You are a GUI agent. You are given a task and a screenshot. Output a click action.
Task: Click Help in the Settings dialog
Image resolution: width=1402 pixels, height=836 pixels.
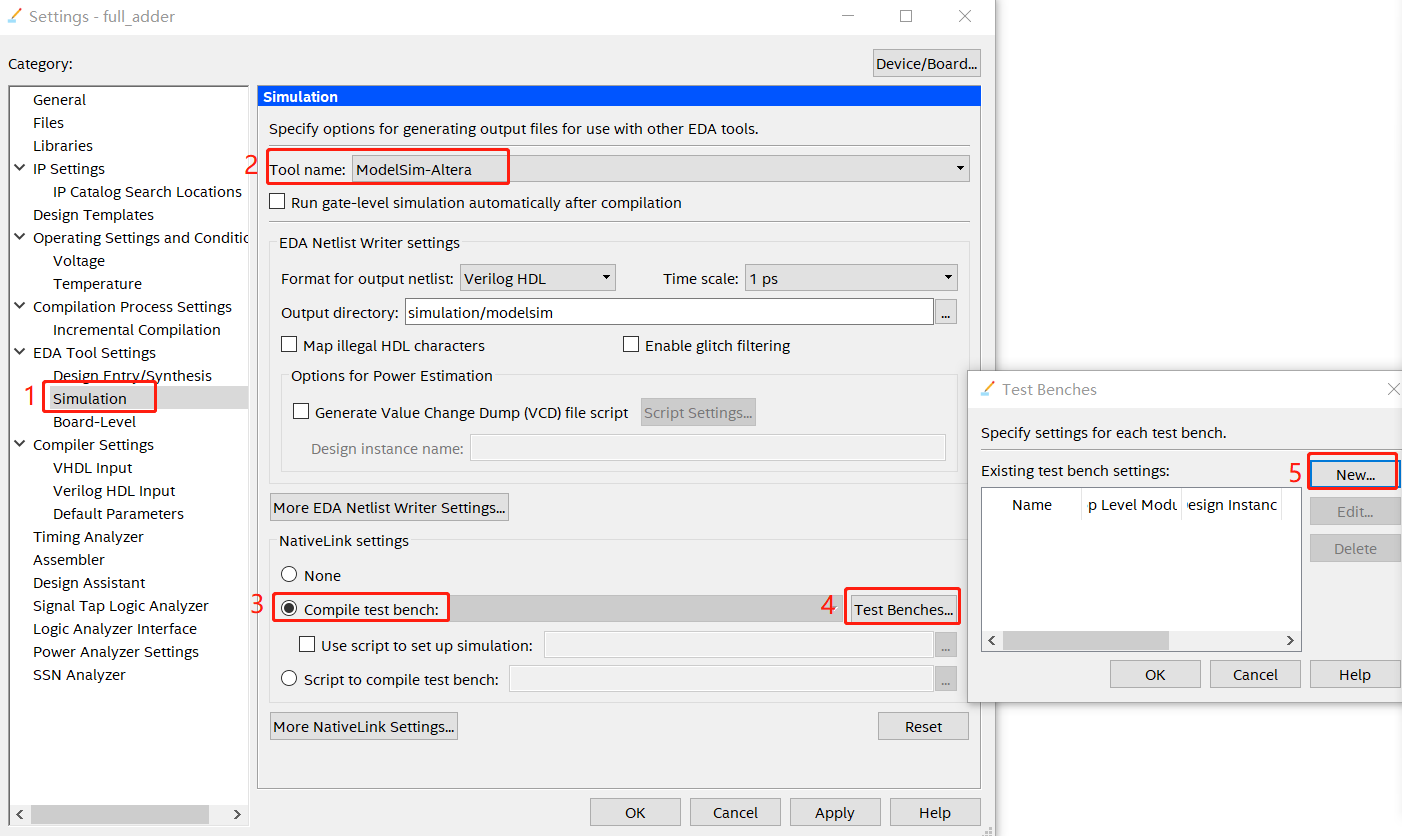click(x=935, y=812)
